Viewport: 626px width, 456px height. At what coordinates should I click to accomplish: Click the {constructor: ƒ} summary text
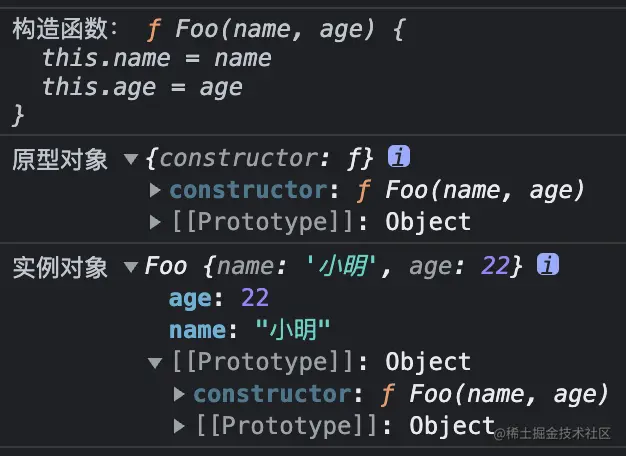pos(259,159)
